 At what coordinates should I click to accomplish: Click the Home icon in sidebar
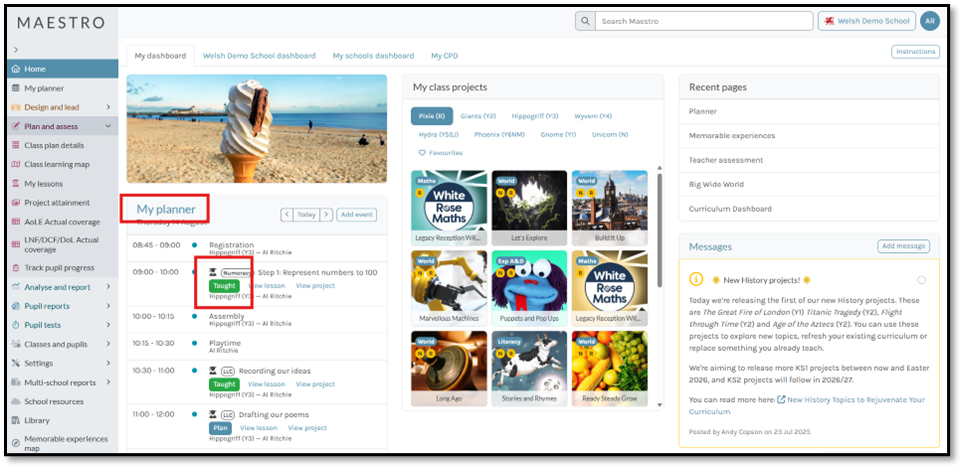pyautogui.click(x=15, y=69)
